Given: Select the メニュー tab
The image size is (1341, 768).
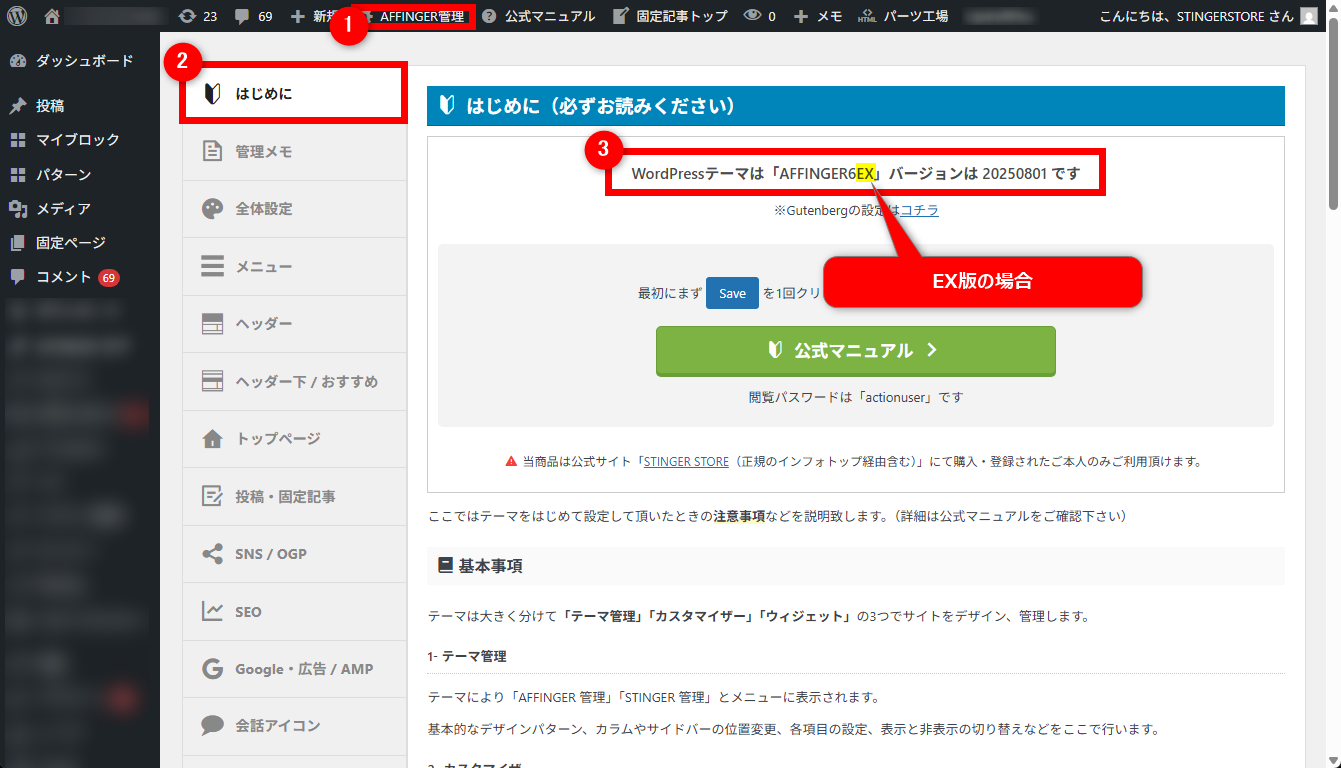Looking at the screenshot, I should point(294,267).
